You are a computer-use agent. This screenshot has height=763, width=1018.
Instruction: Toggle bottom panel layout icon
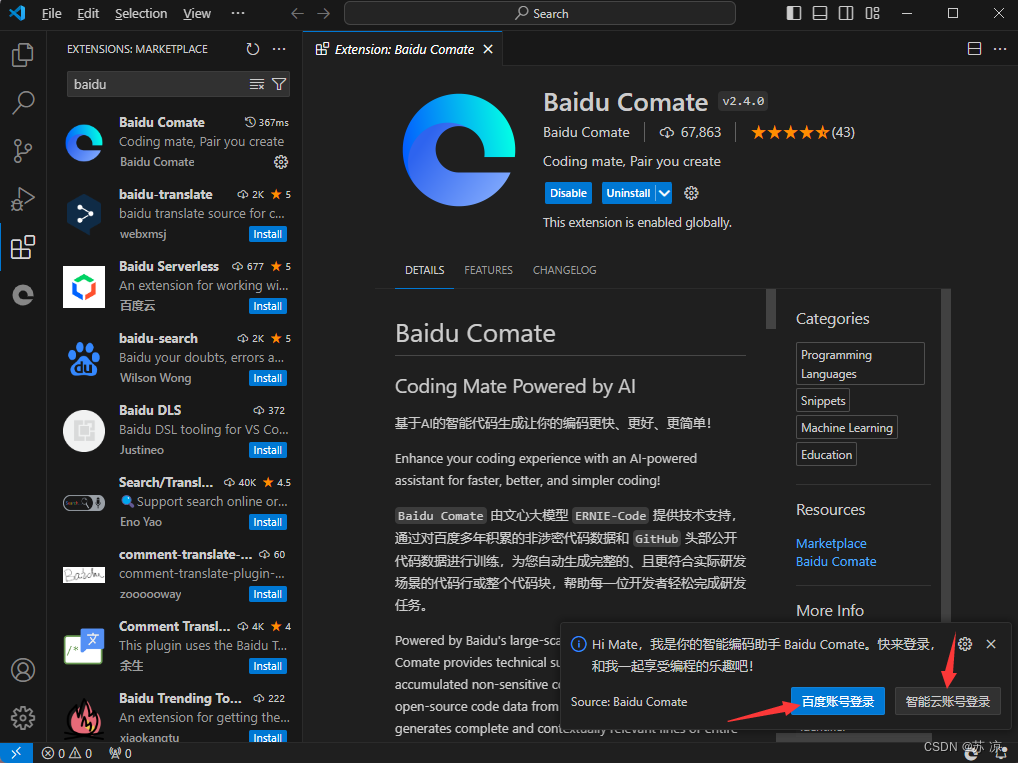(x=820, y=14)
